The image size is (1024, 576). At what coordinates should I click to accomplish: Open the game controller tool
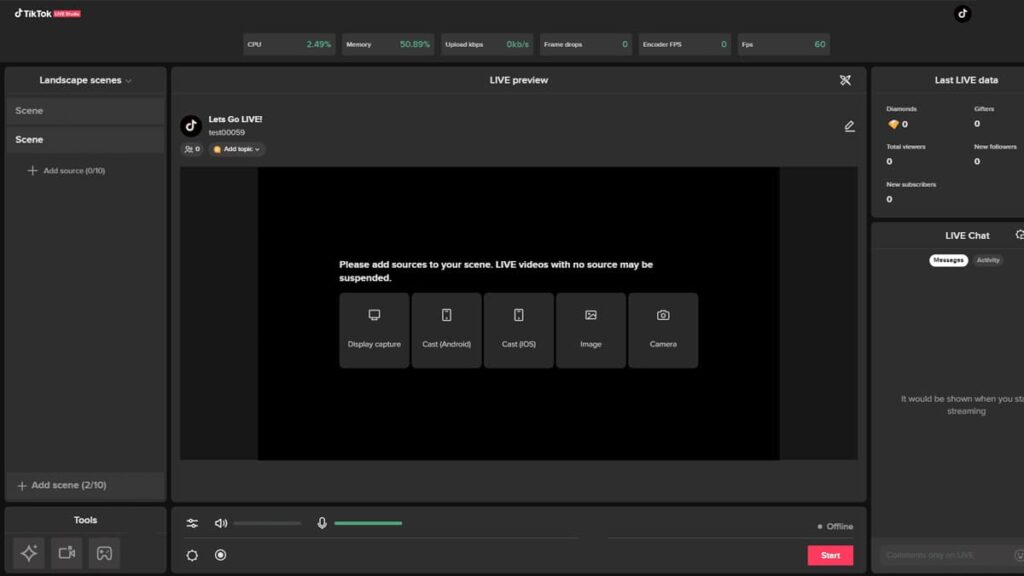tap(104, 553)
